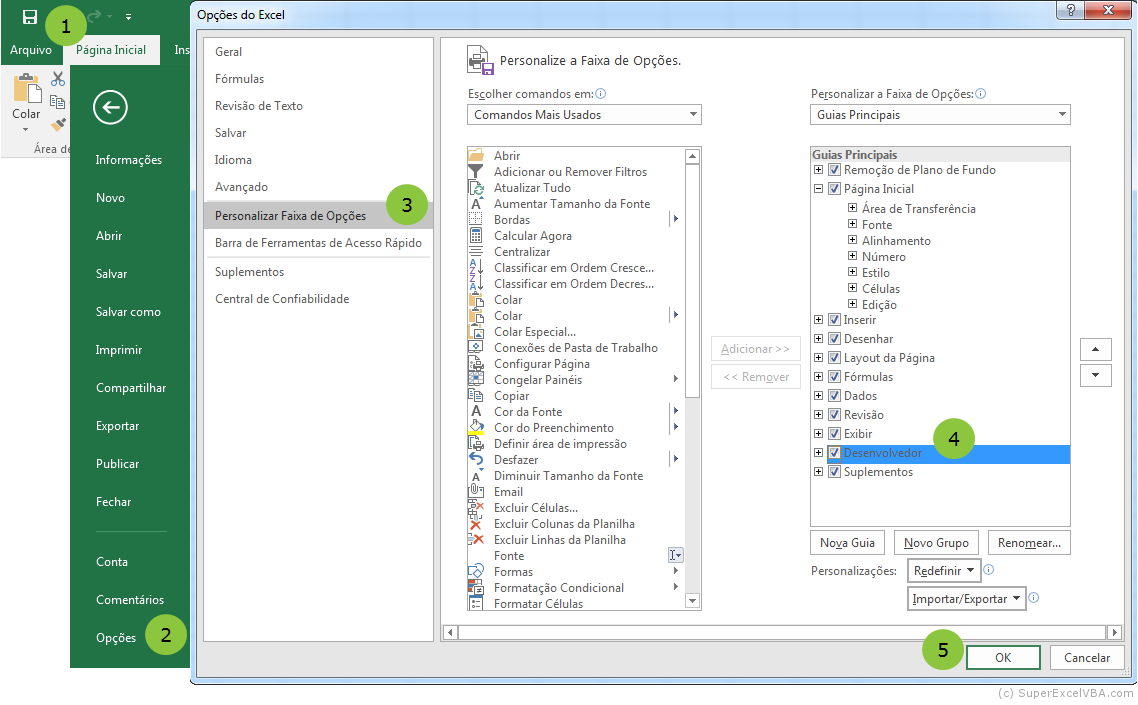Select the Atualizar Tudo refresh icon
The width and height of the screenshot is (1138, 705).
point(476,187)
